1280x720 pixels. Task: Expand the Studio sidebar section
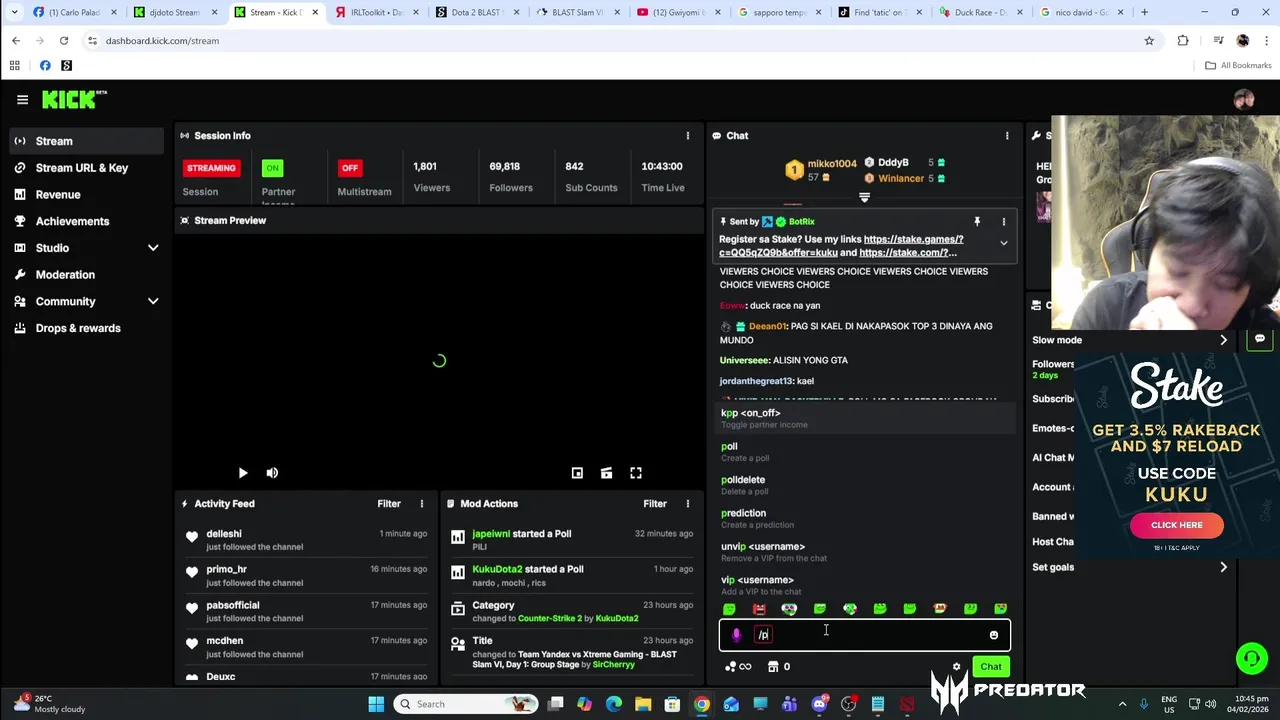(x=153, y=248)
